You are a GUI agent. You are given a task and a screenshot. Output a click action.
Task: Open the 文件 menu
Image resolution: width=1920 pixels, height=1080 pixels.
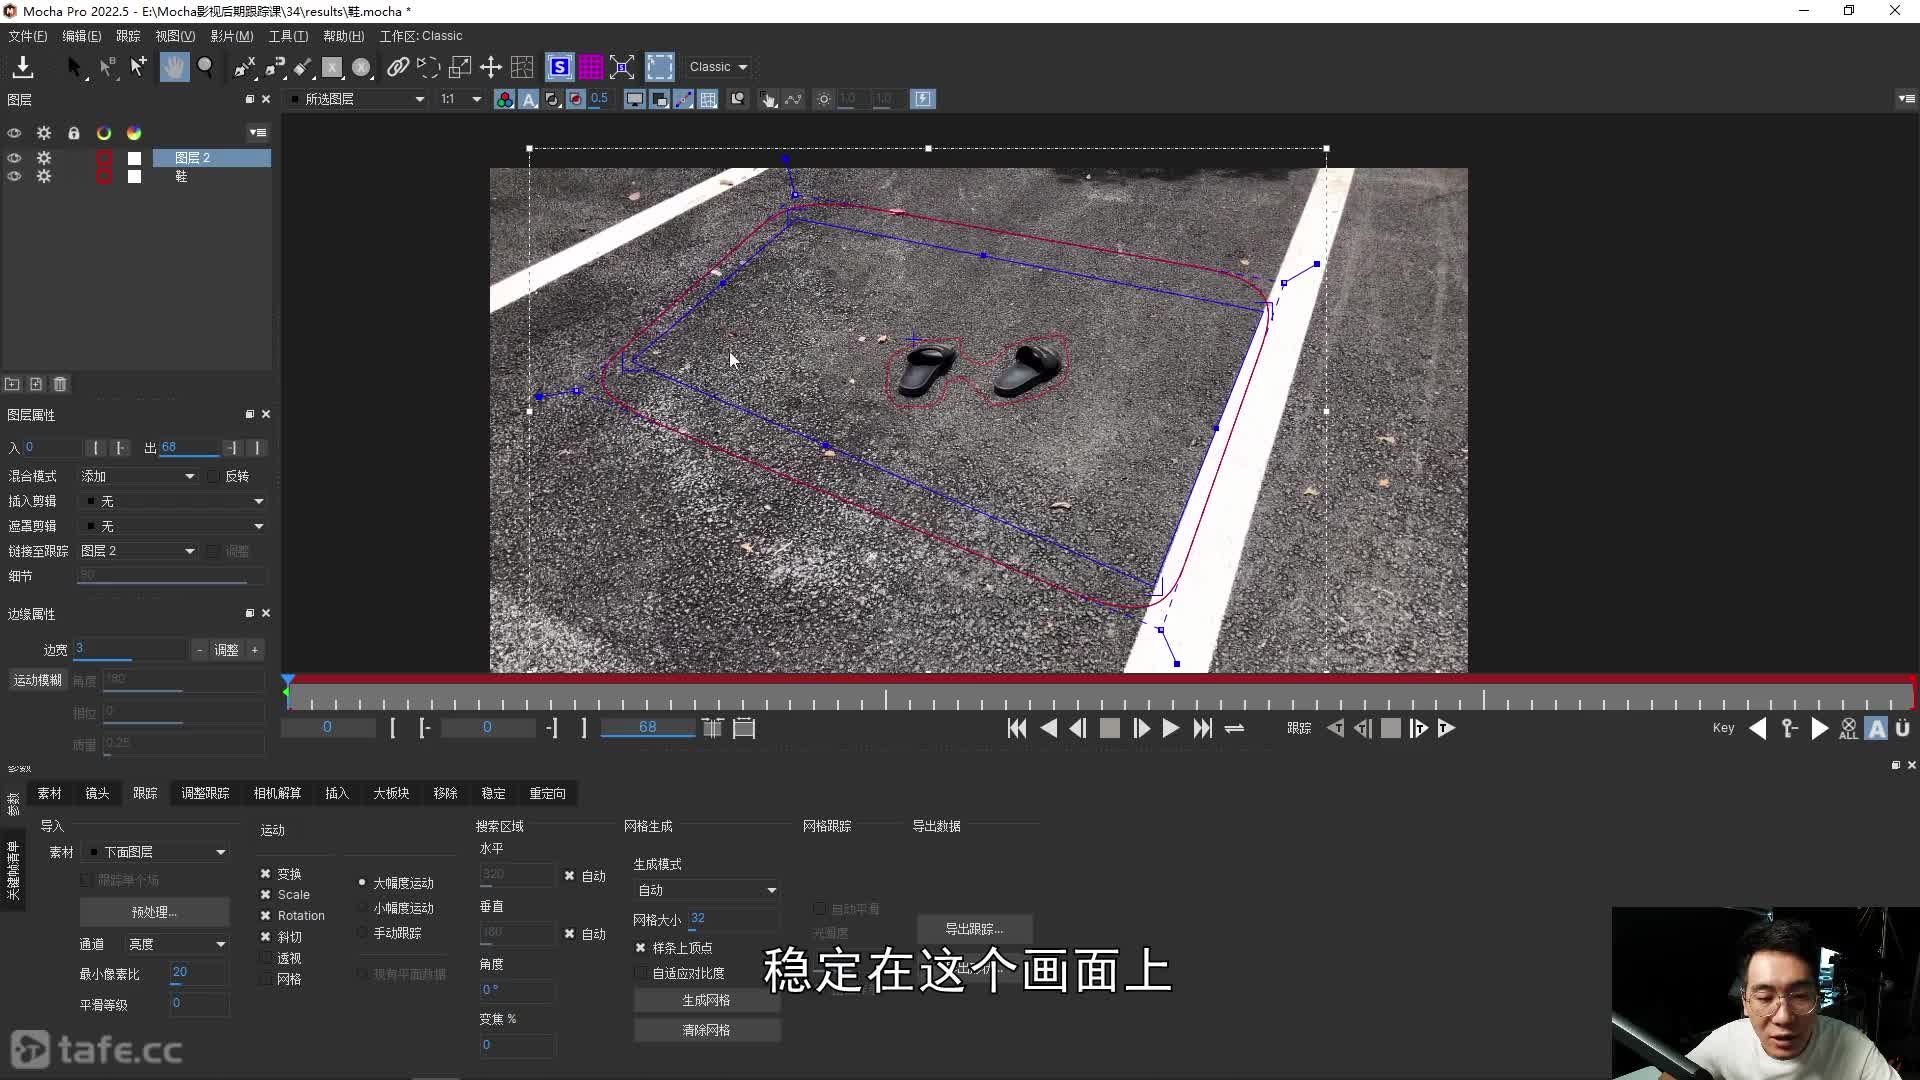(27, 36)
